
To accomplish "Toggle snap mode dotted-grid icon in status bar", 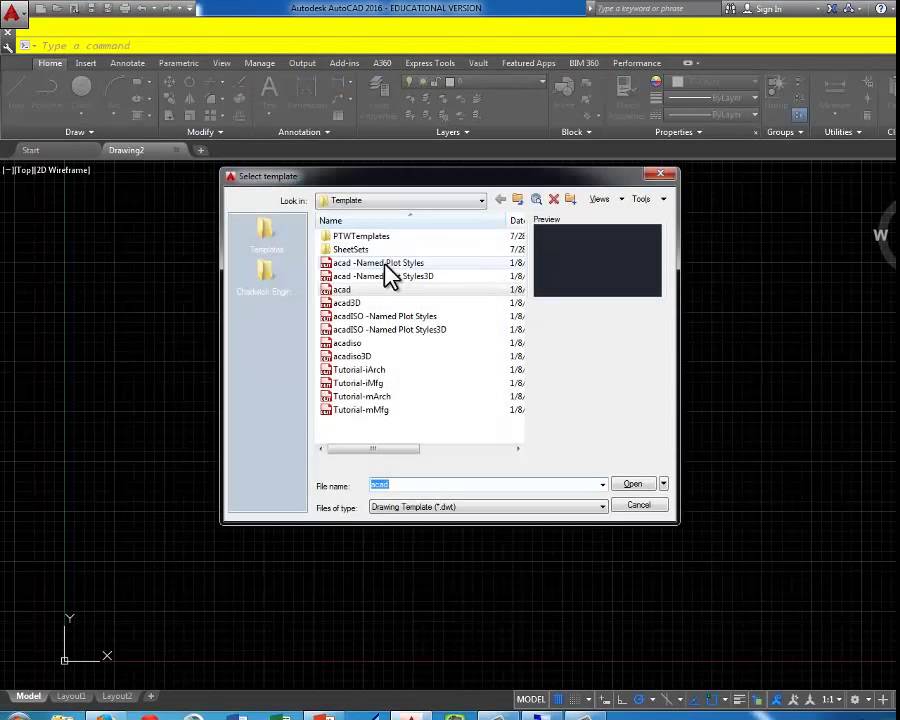I will point(574,699).
